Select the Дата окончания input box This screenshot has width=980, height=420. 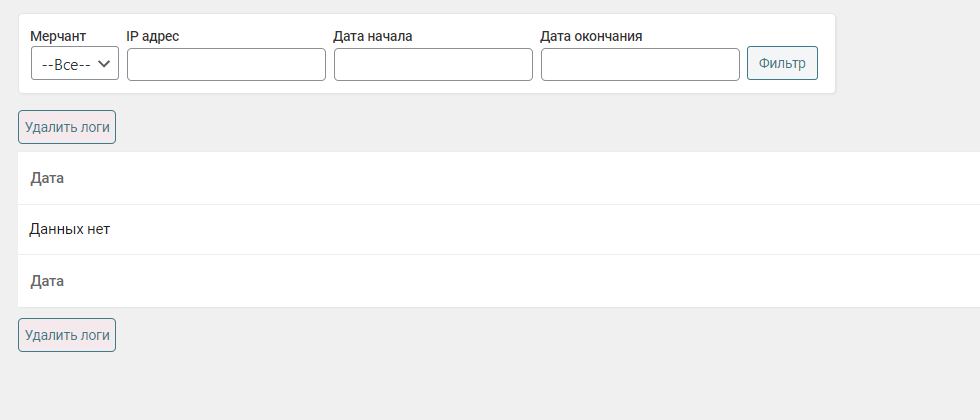click(x=640, y=64)
